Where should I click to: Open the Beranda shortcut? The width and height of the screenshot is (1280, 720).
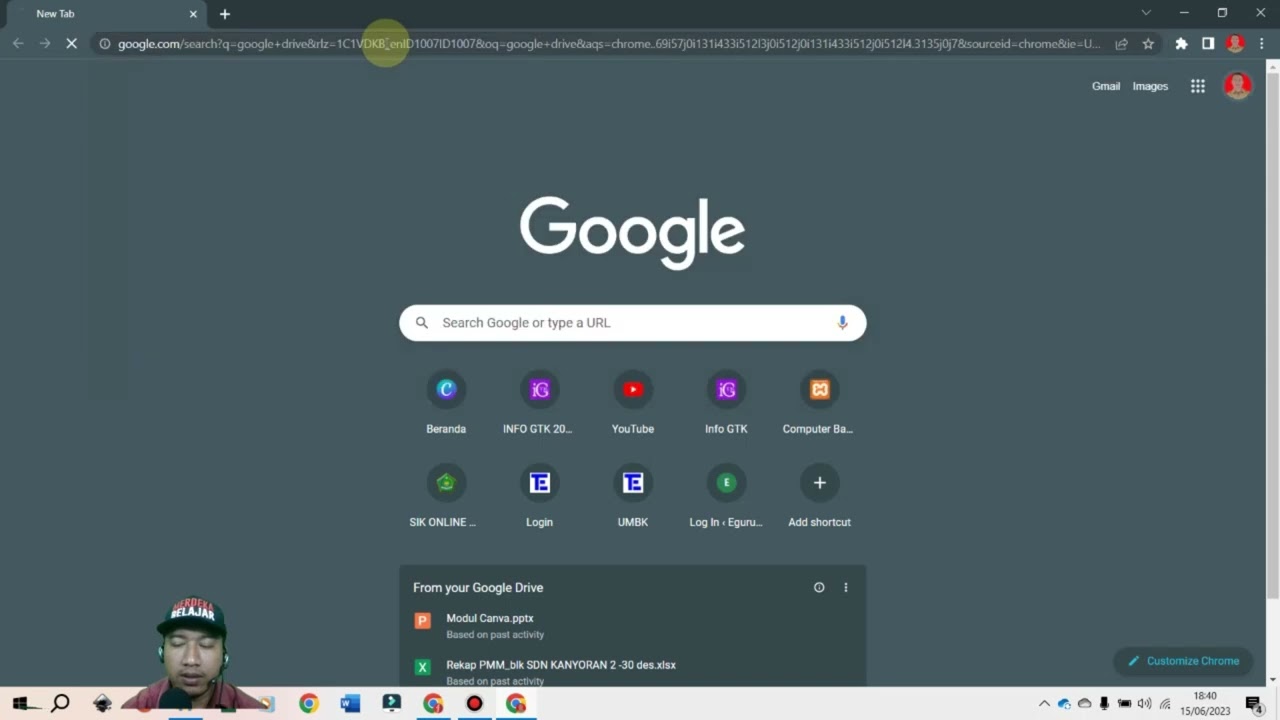point(446,403)
